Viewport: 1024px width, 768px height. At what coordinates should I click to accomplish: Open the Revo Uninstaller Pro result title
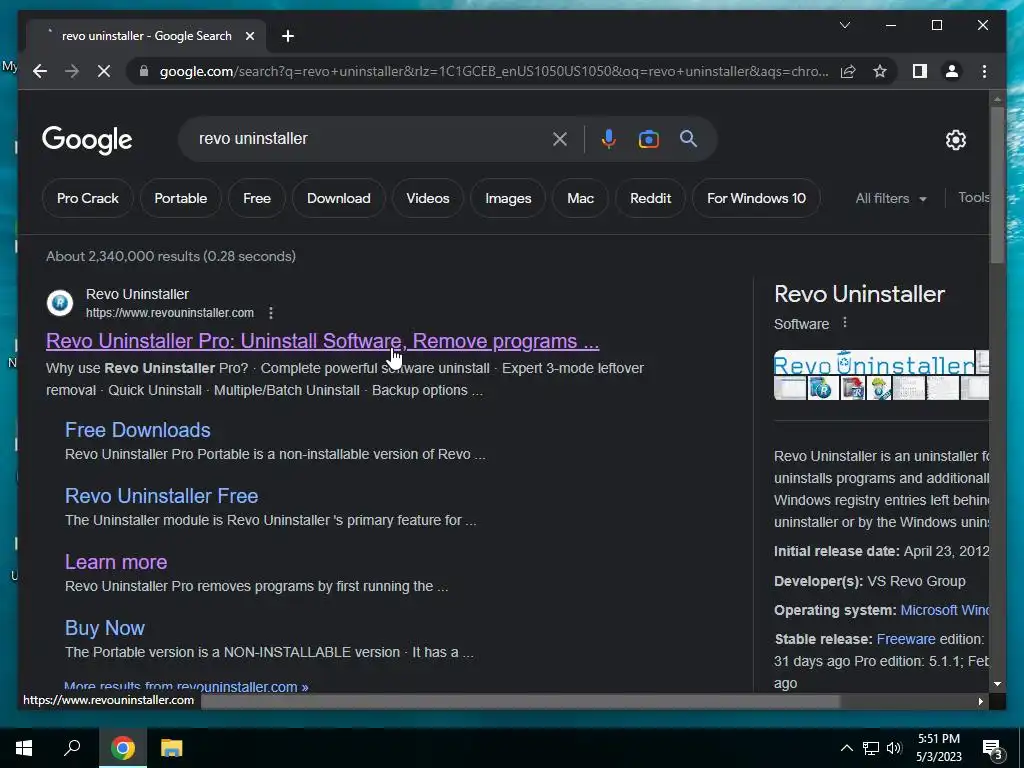pos(322,341)
